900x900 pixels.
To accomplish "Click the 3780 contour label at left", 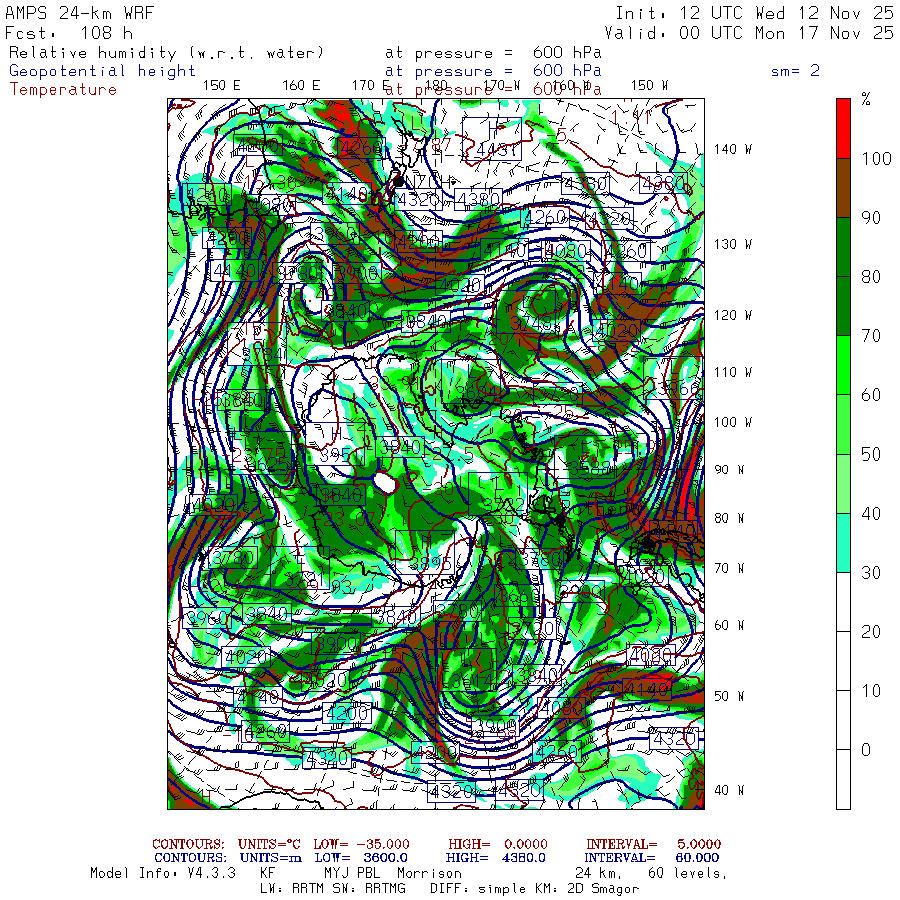I will pyautogui.click(x=233, y=558).
